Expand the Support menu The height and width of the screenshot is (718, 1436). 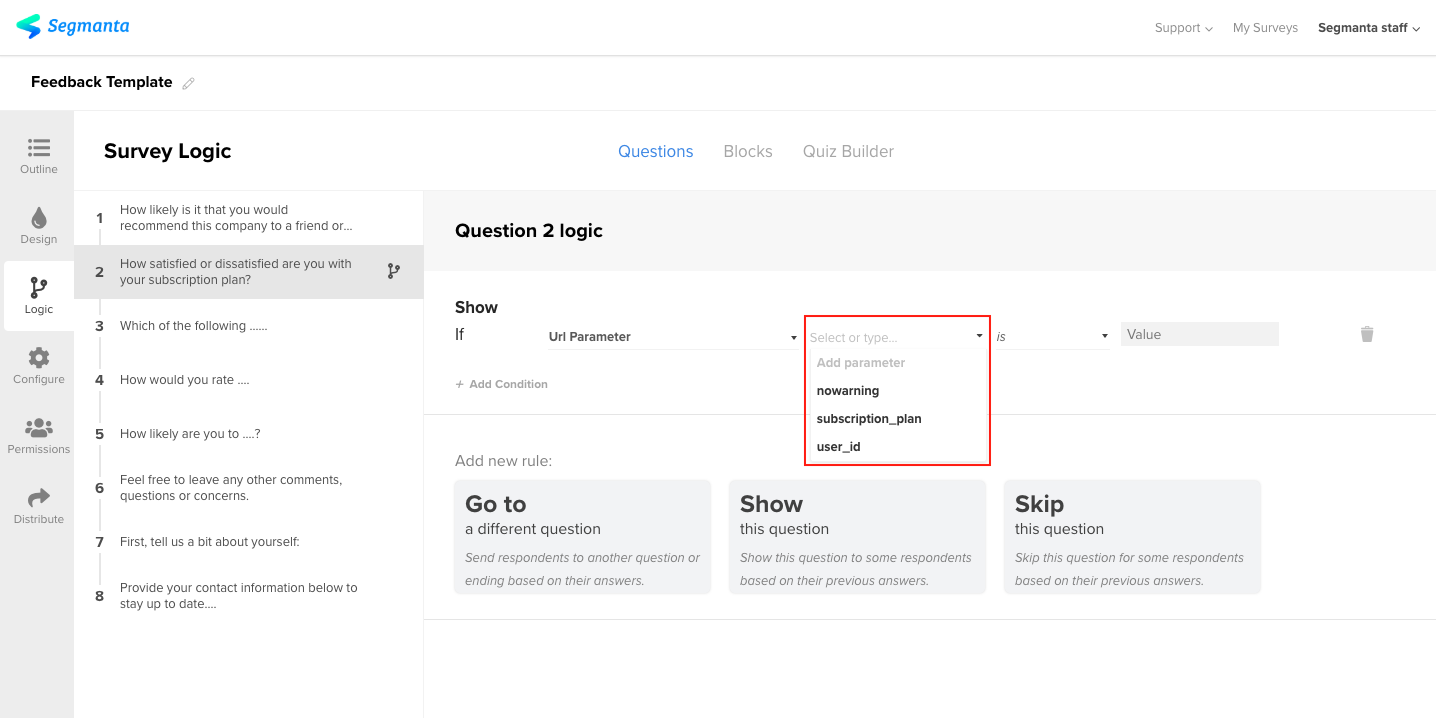click(1183, 28)
